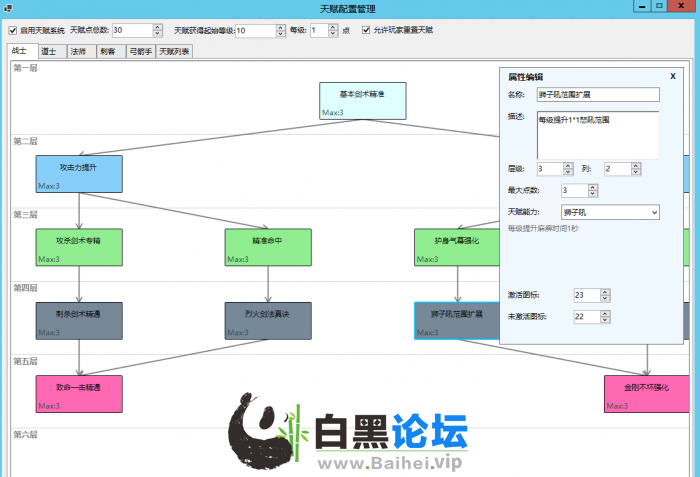
Task: Toggle 允许玩家重置天赋 checkbox
Action: click(x=366, y=31)
